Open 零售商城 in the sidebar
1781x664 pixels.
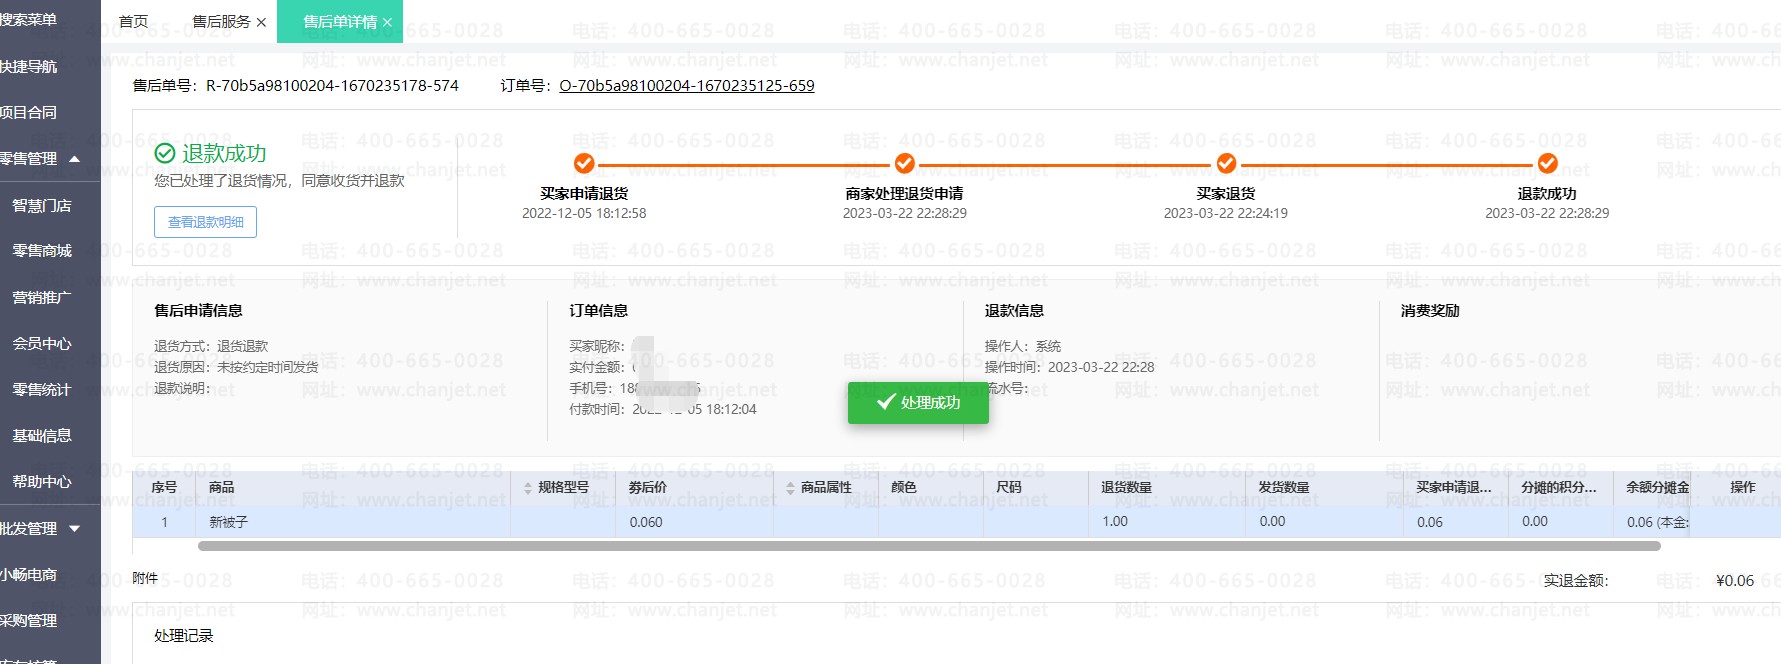(42, 251)
